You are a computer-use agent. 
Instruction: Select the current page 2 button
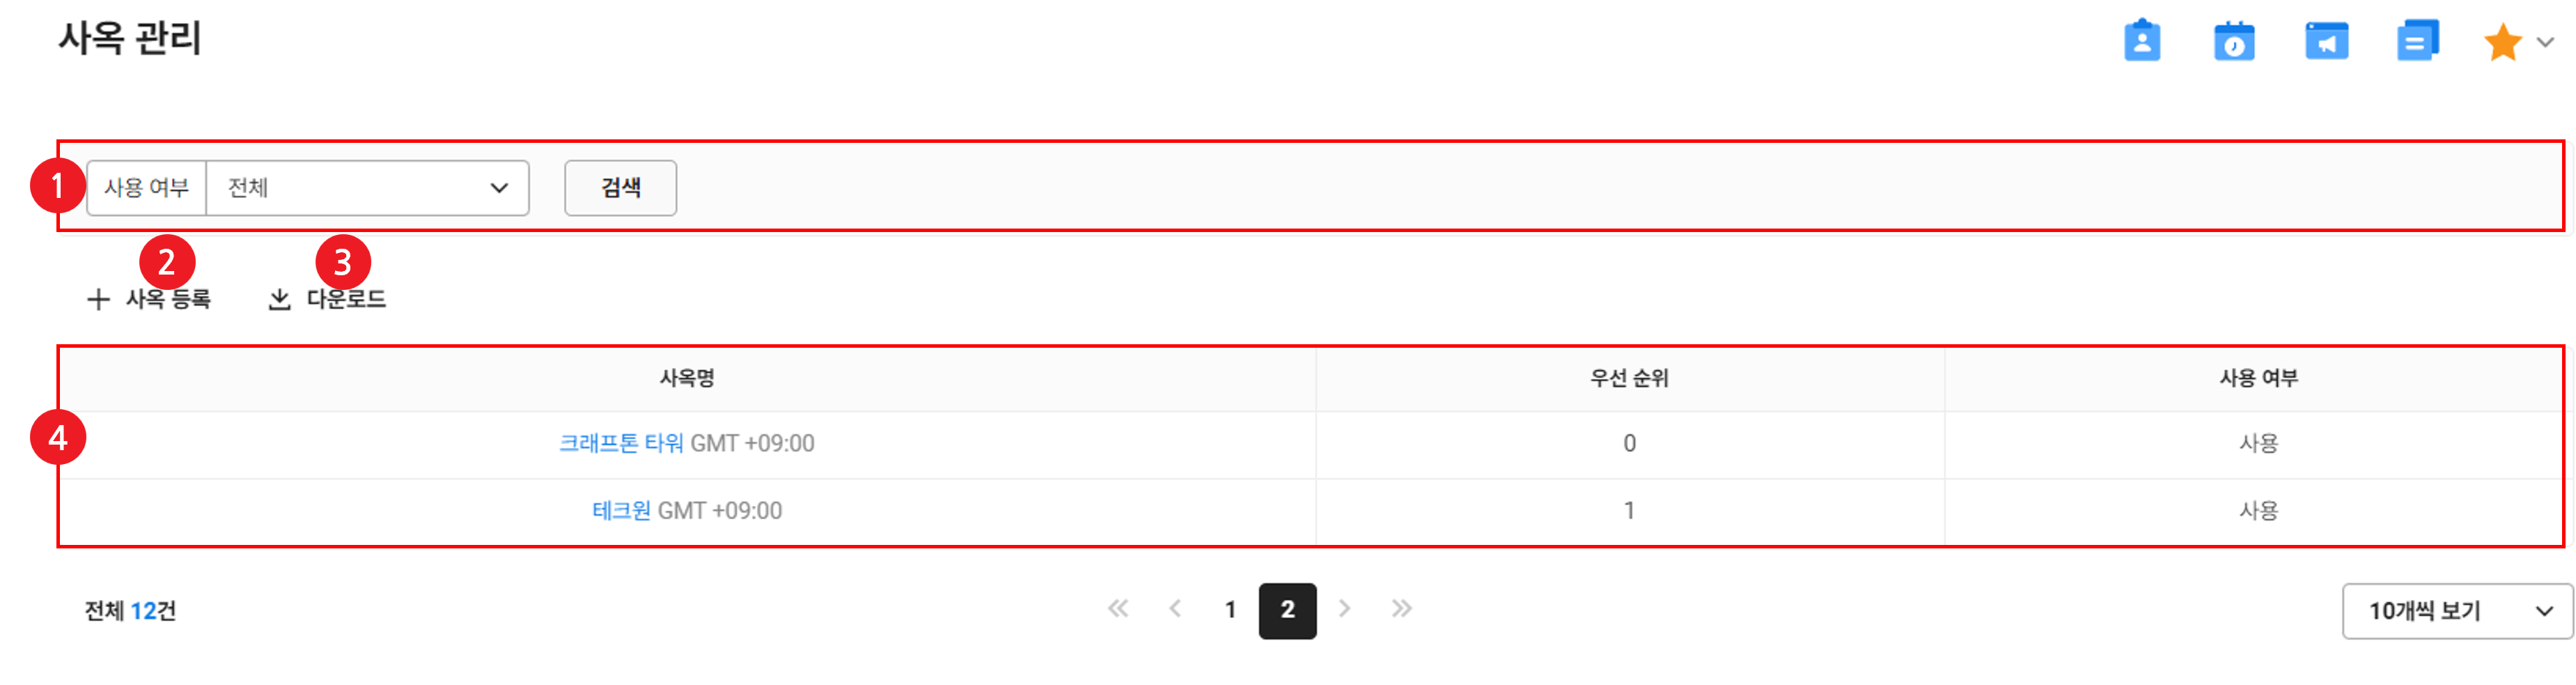[x=1287, y=610]
